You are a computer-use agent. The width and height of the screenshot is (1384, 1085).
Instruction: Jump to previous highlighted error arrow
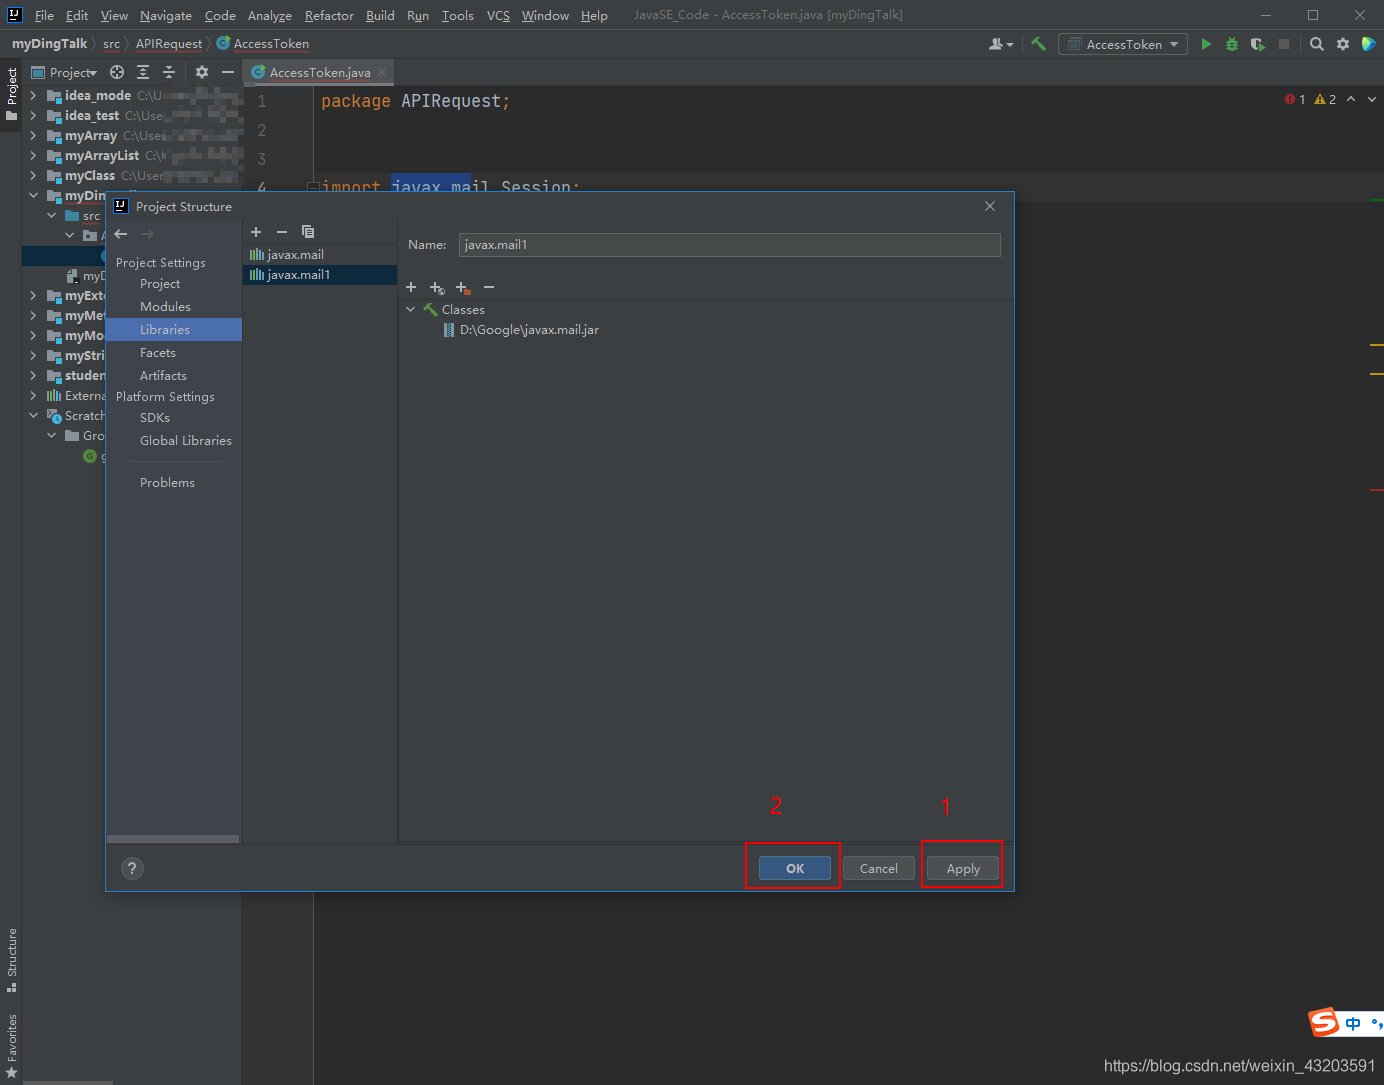click(x=1351, y=99)
